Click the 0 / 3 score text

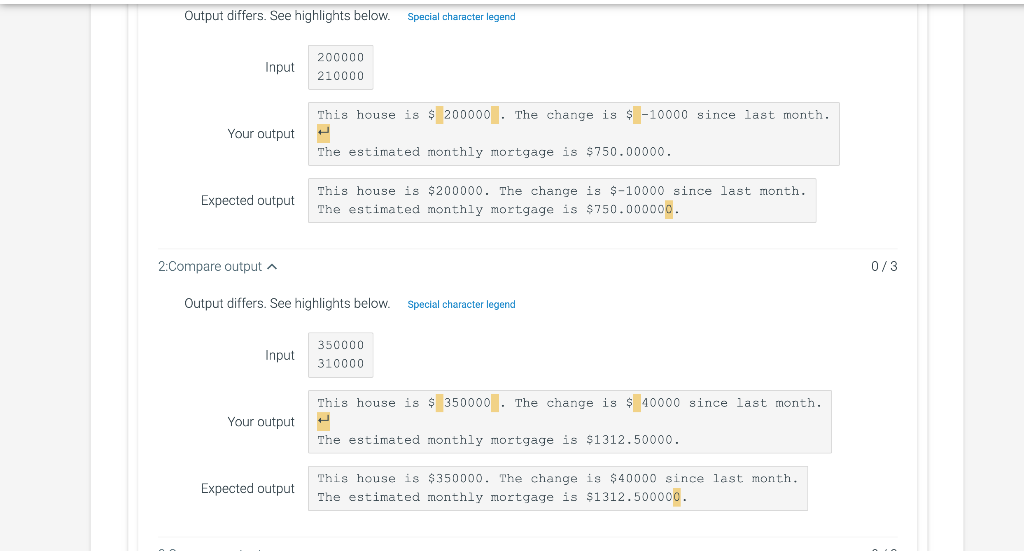tap(884, 266)
